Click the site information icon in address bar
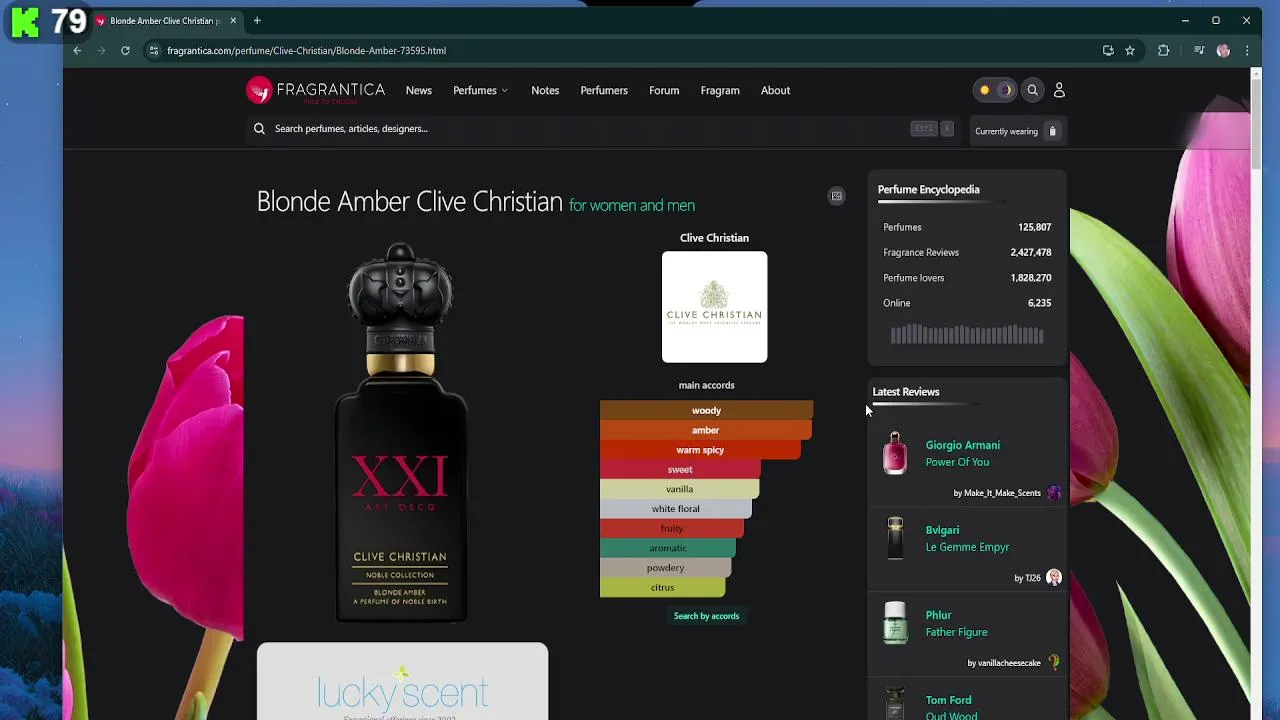The image size is (1280, 720). click(x=153, y=50)
